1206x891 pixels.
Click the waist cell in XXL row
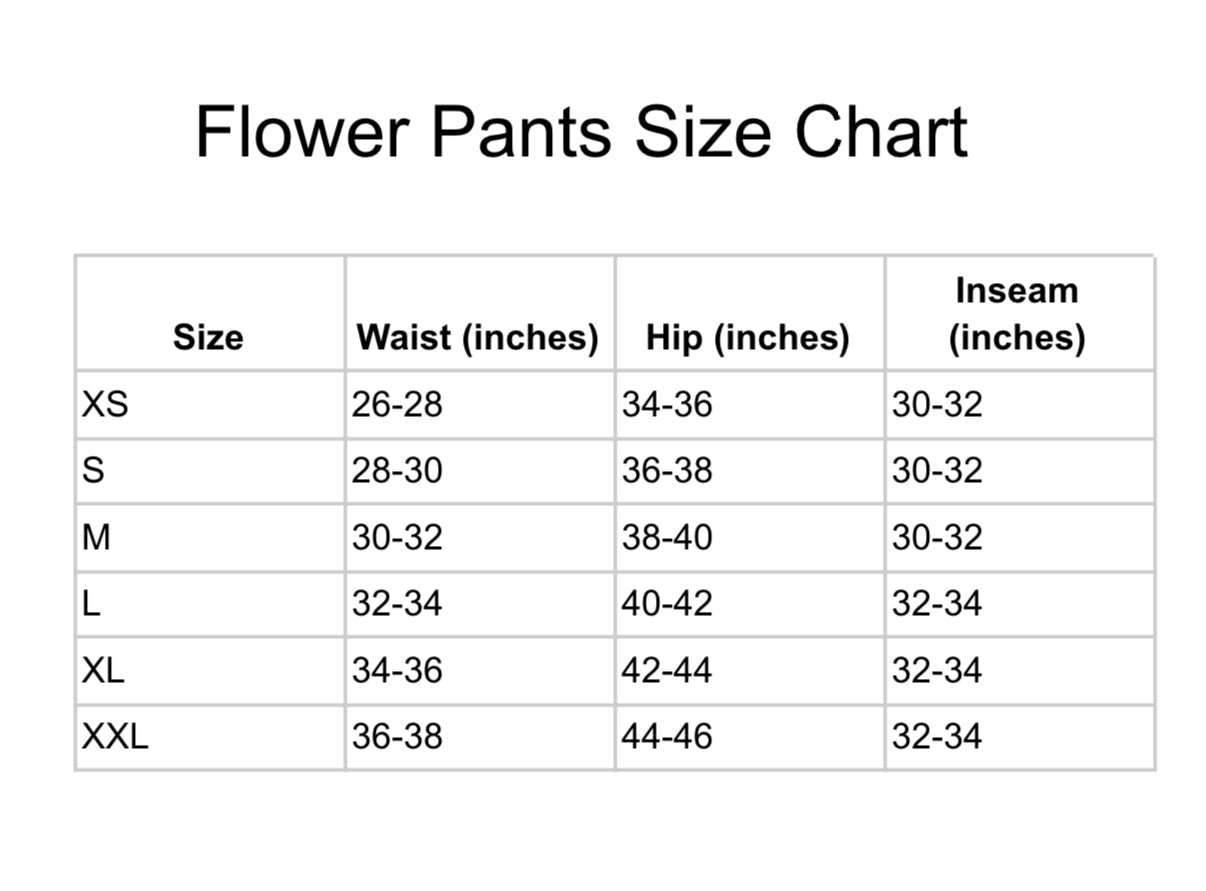tap(396, 737)
